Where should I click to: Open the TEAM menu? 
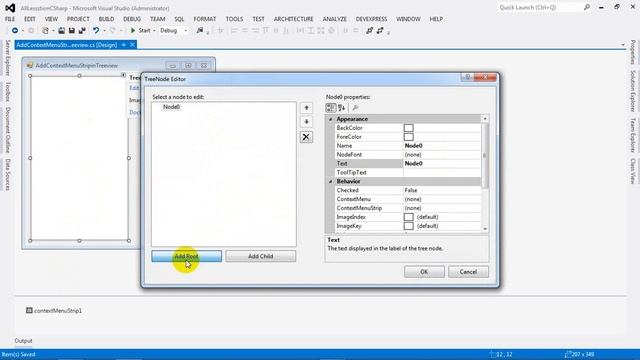pos(158,19)
